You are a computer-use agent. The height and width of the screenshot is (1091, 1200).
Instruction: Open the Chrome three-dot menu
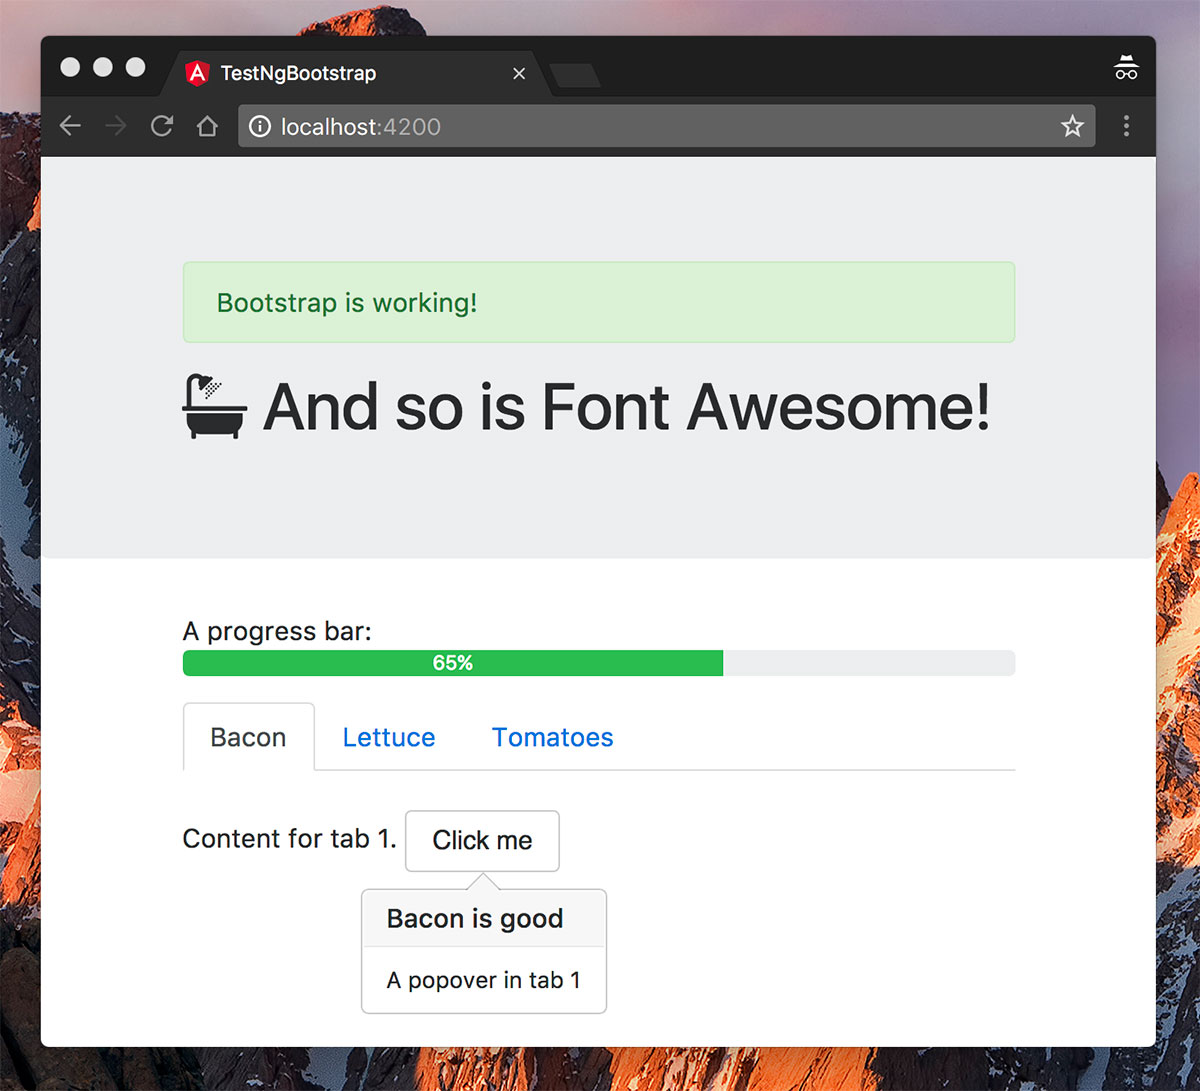pyautogui.click(x=1126, y=126)
